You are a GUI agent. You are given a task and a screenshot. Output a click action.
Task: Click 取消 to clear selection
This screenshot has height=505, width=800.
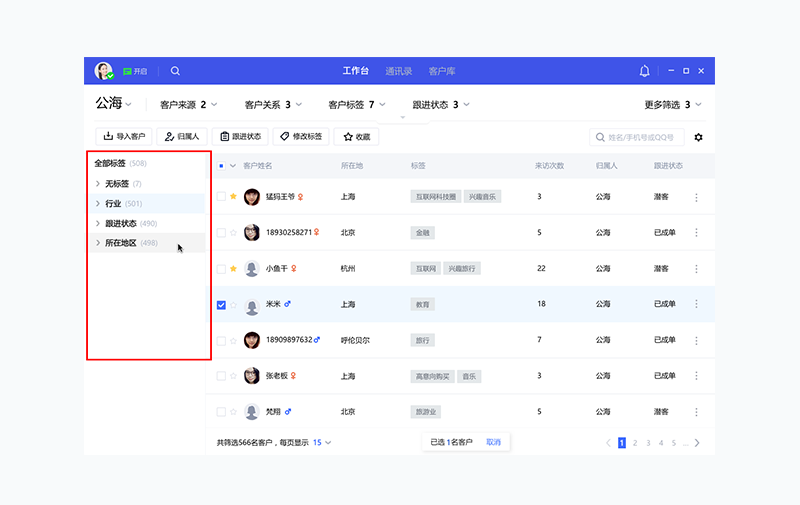coord(493,442)
